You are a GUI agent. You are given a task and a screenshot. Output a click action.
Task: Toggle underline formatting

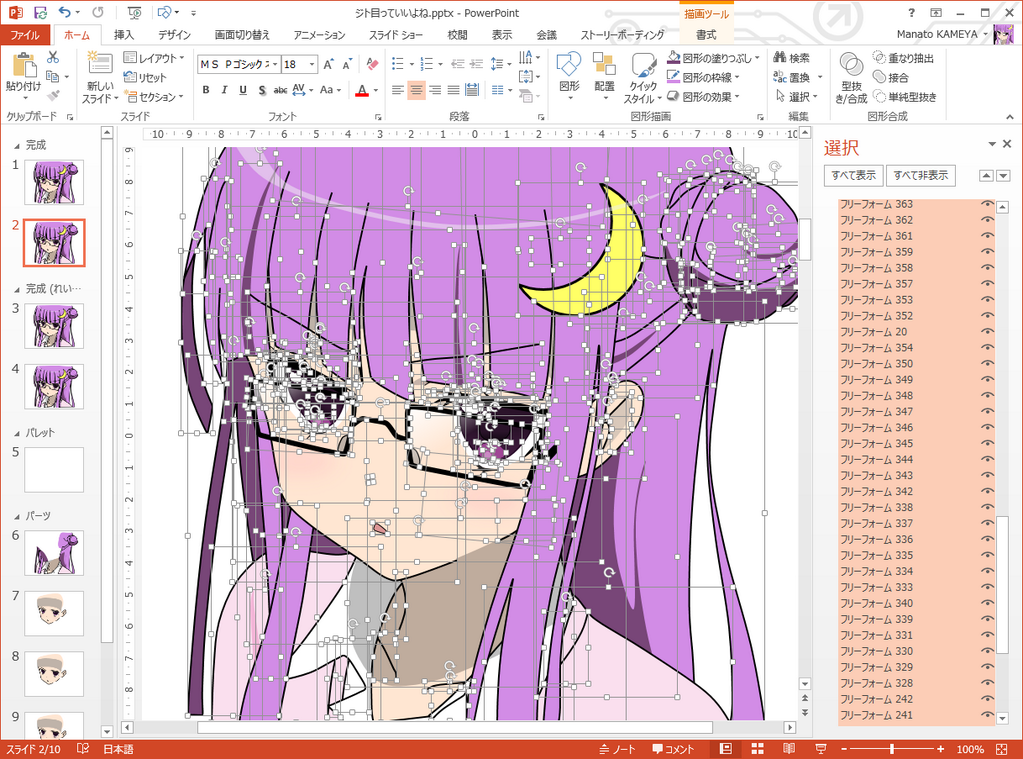(x=243, y=90)
